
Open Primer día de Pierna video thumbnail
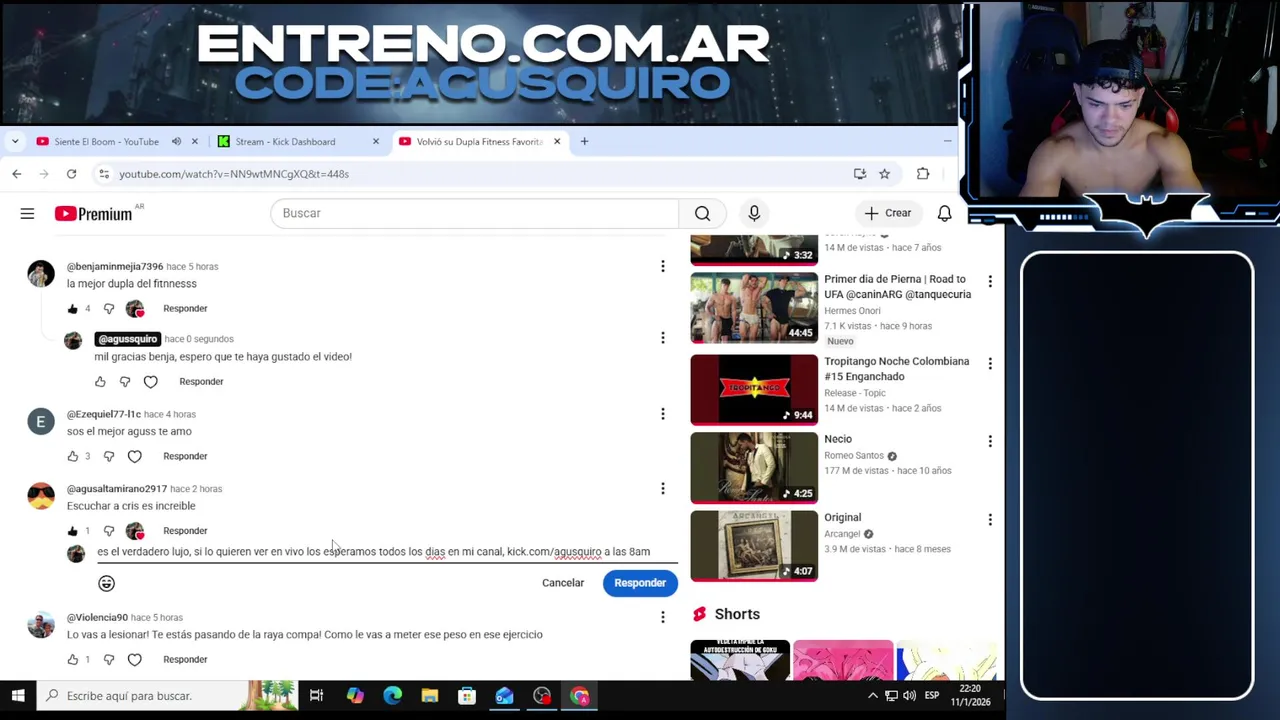754,308
